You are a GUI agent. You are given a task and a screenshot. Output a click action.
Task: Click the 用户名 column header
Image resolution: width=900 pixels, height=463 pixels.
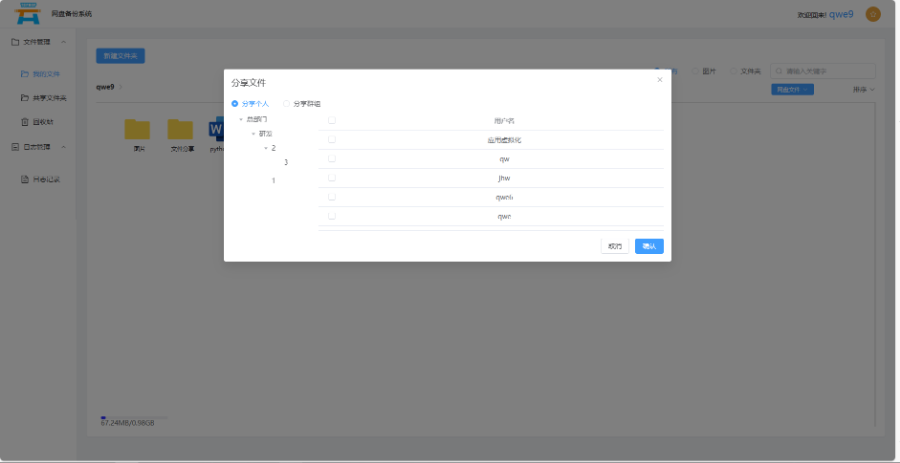504,120
